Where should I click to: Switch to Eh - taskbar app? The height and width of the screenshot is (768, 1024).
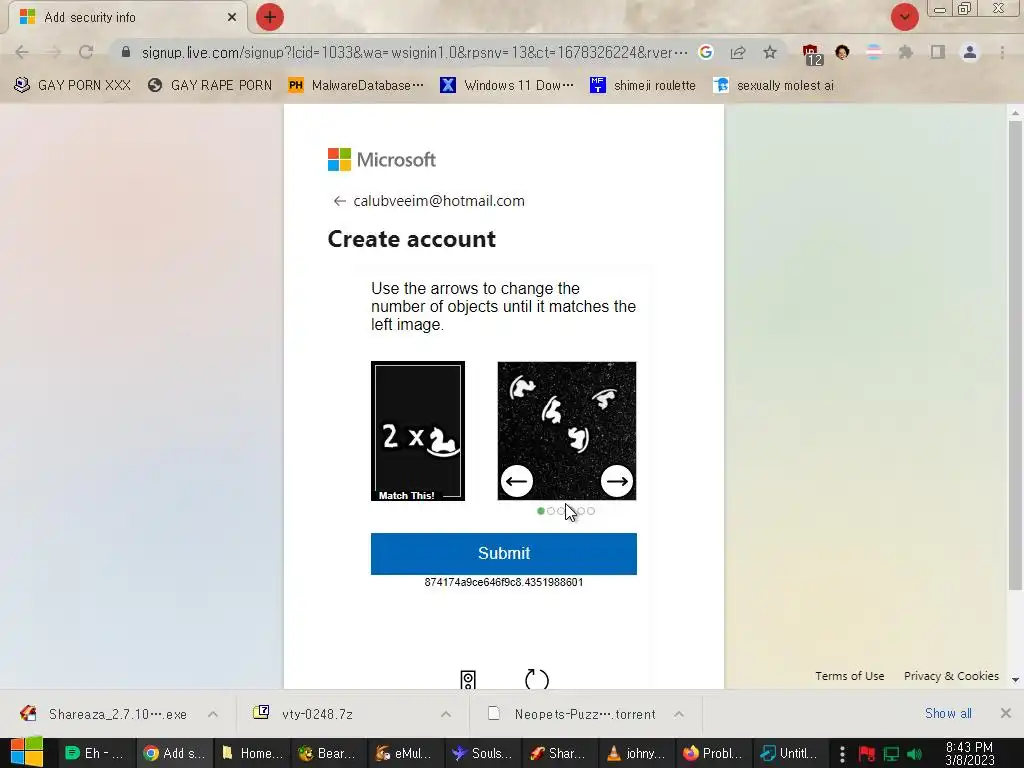click(96, 753)
